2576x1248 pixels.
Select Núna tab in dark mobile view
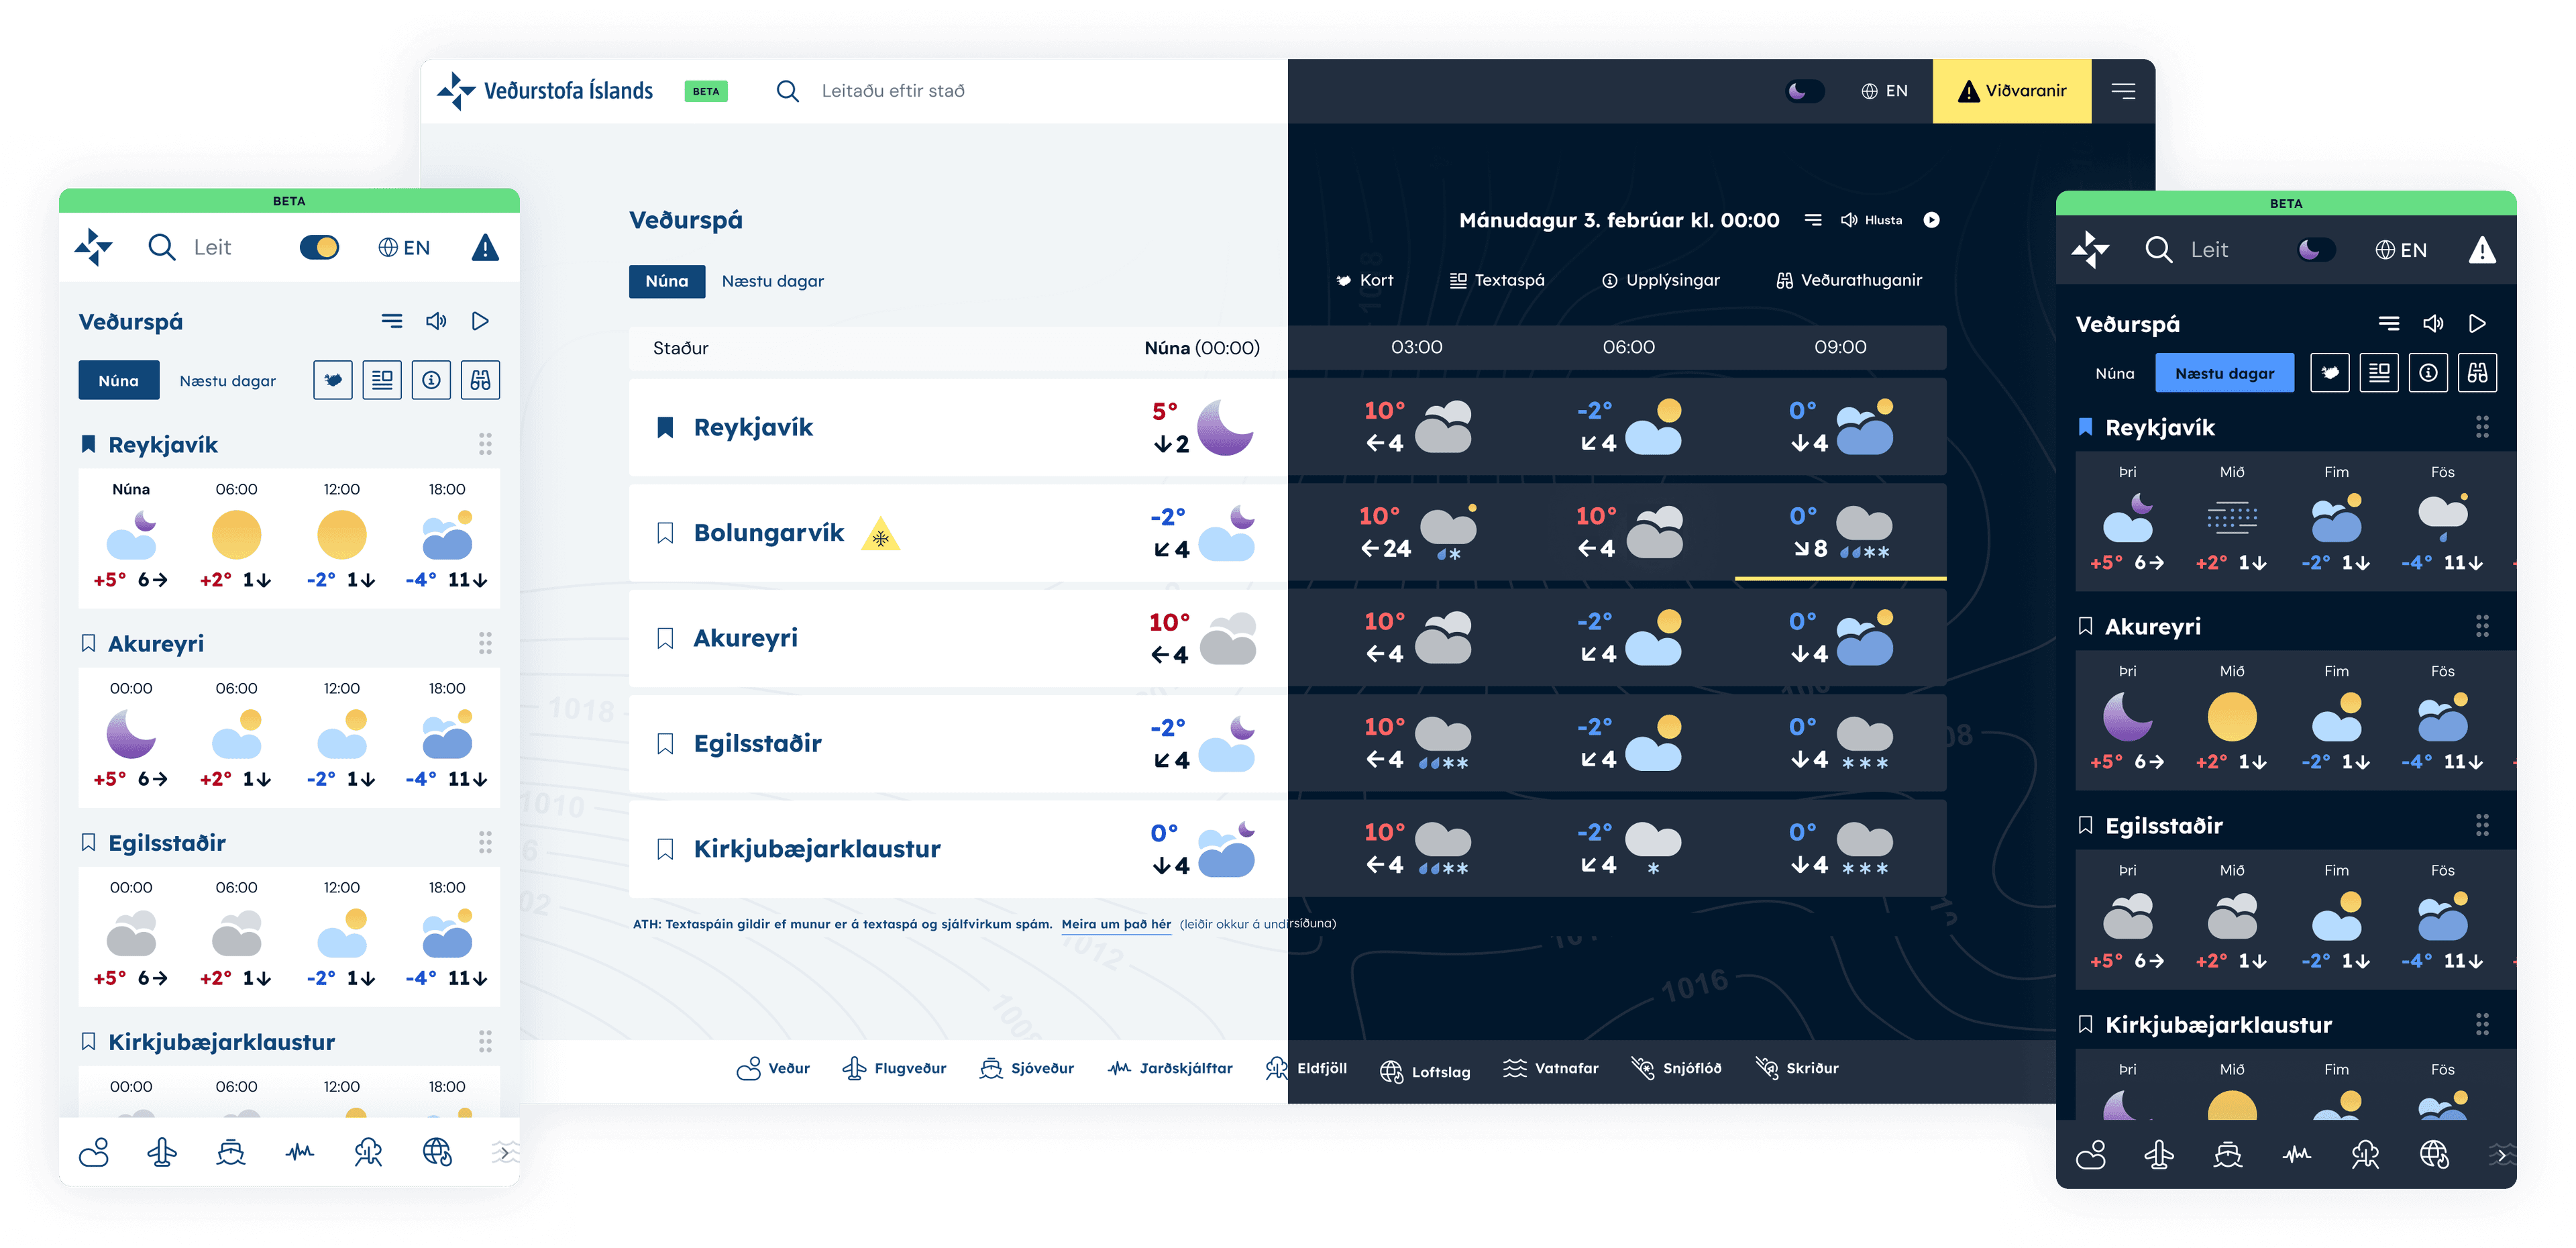point(2115,373)
